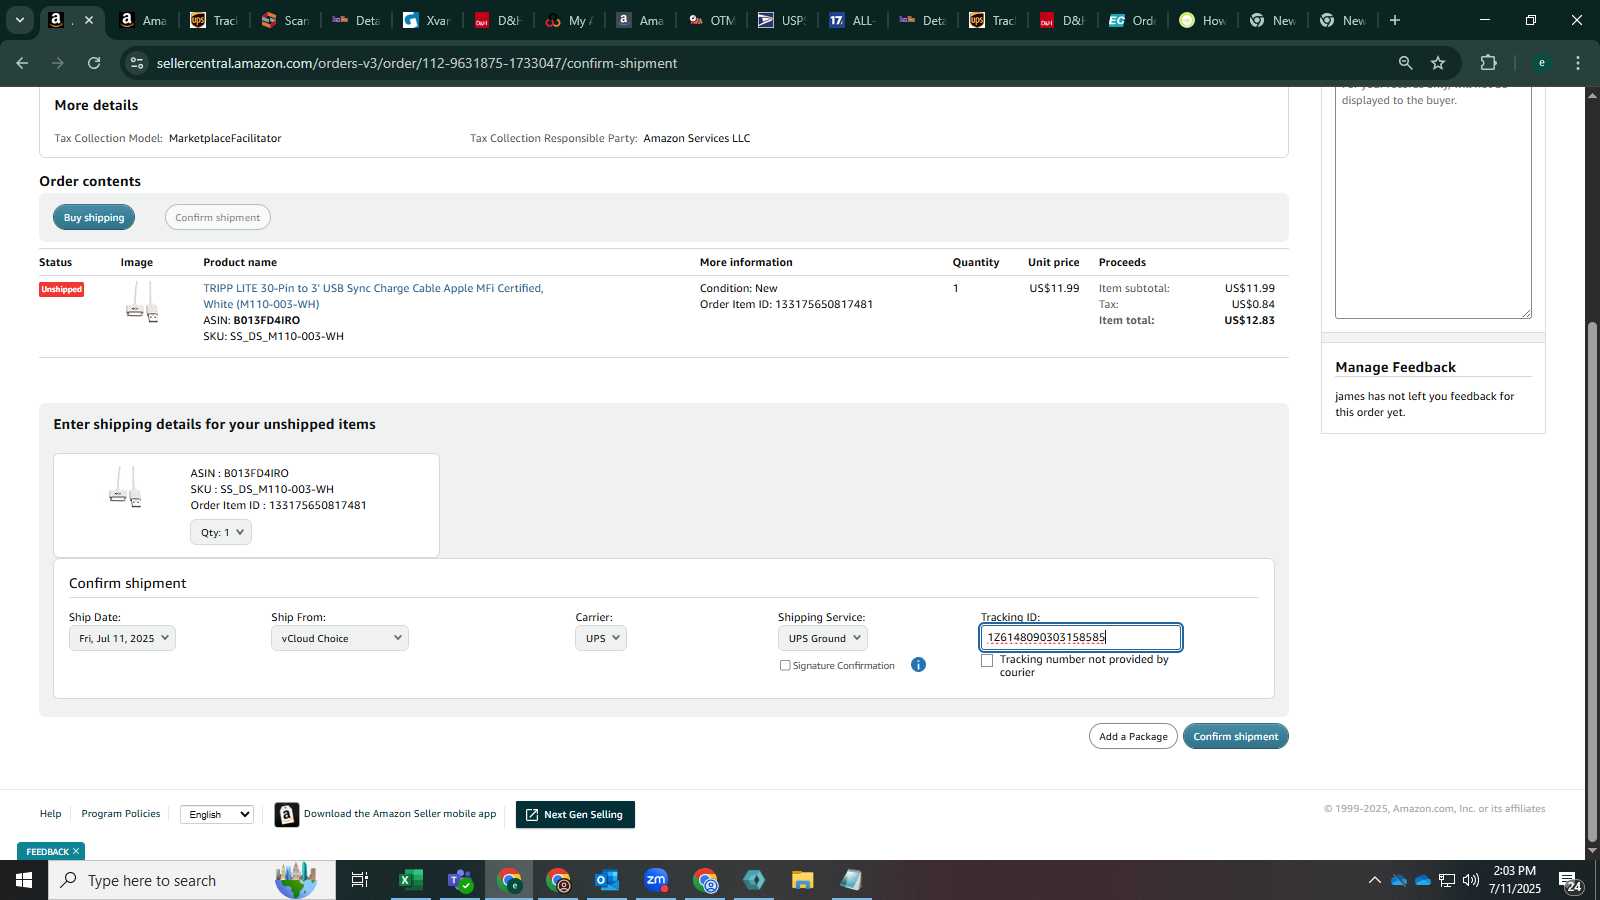Click the Windows taskbar search box

tap(192, 880)
